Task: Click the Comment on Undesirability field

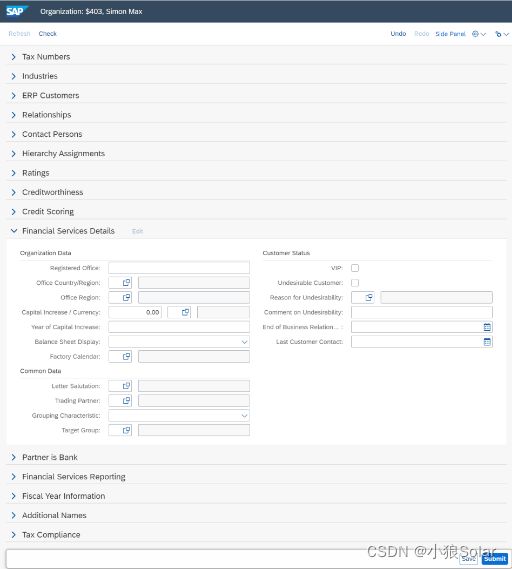Action: [422, 312]
